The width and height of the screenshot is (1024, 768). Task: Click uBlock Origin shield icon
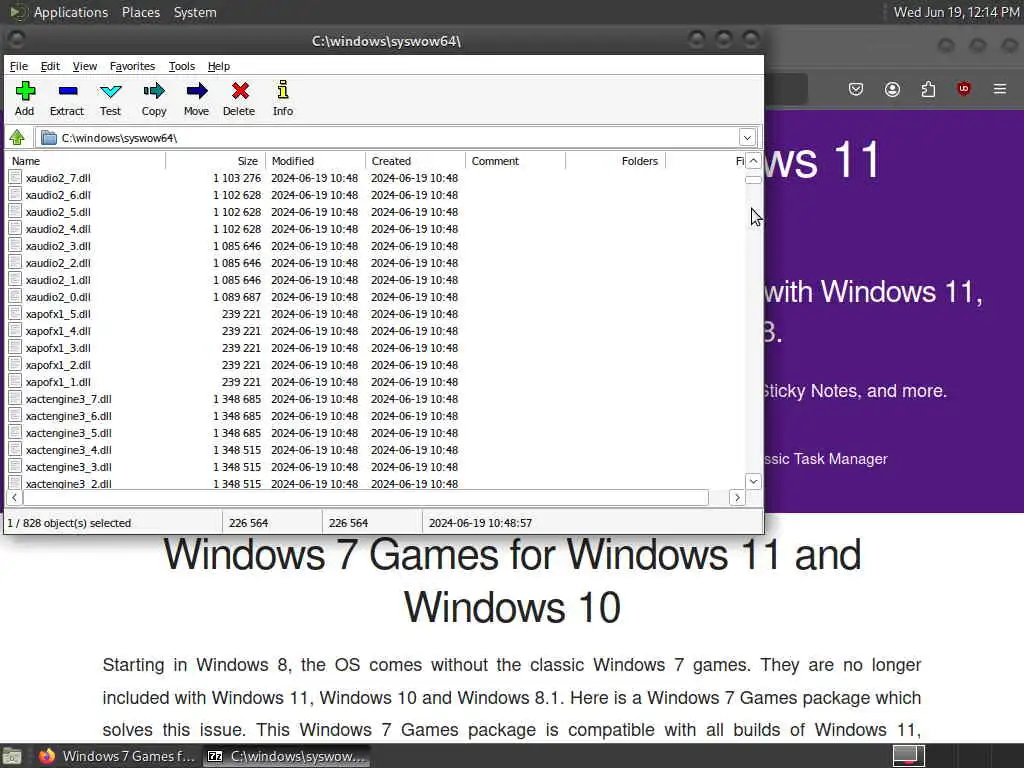(963, 89)
